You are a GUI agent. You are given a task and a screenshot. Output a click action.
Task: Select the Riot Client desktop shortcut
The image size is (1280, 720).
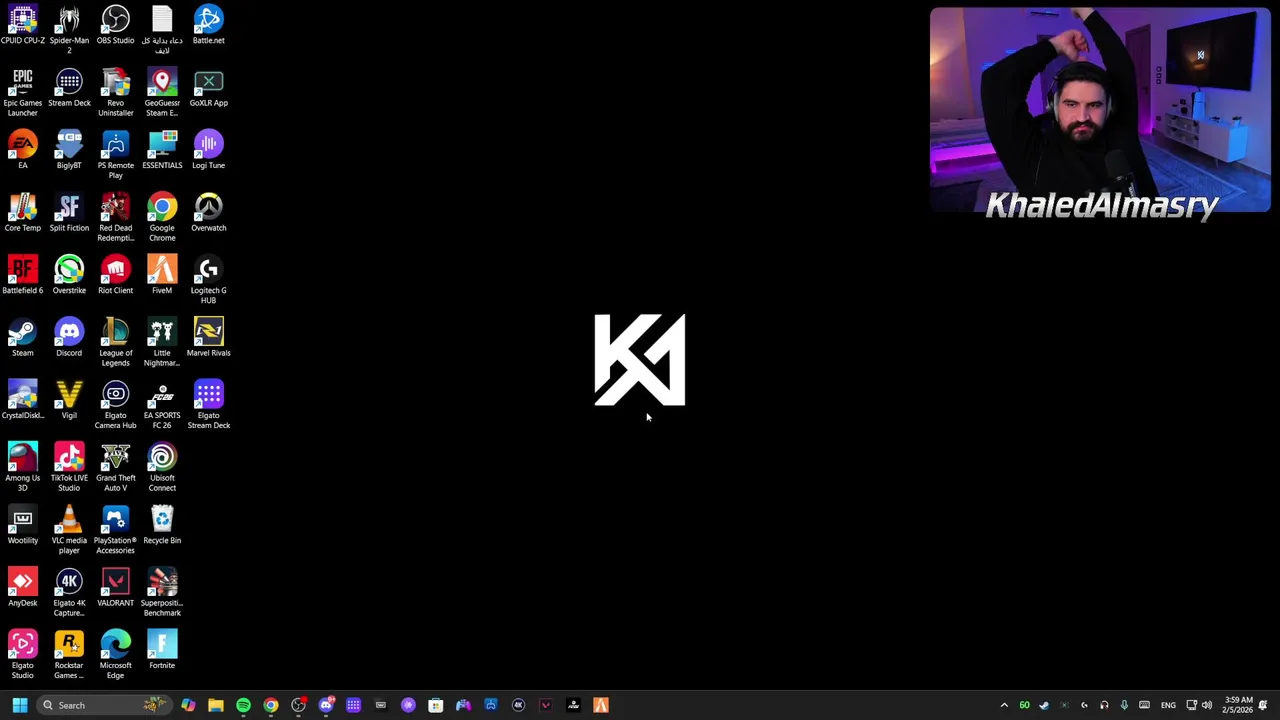tap(115, 276)
